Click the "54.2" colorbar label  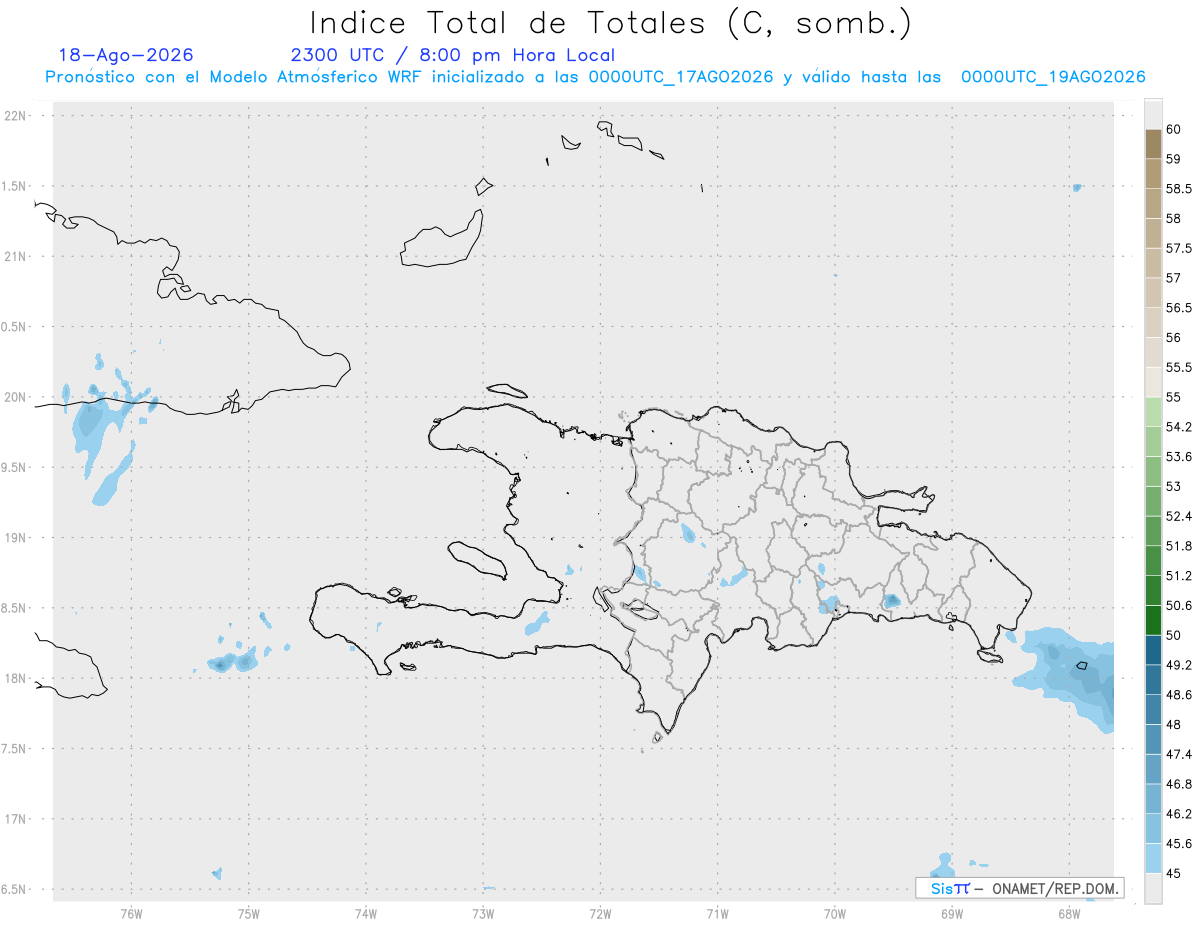[1179, 427]
